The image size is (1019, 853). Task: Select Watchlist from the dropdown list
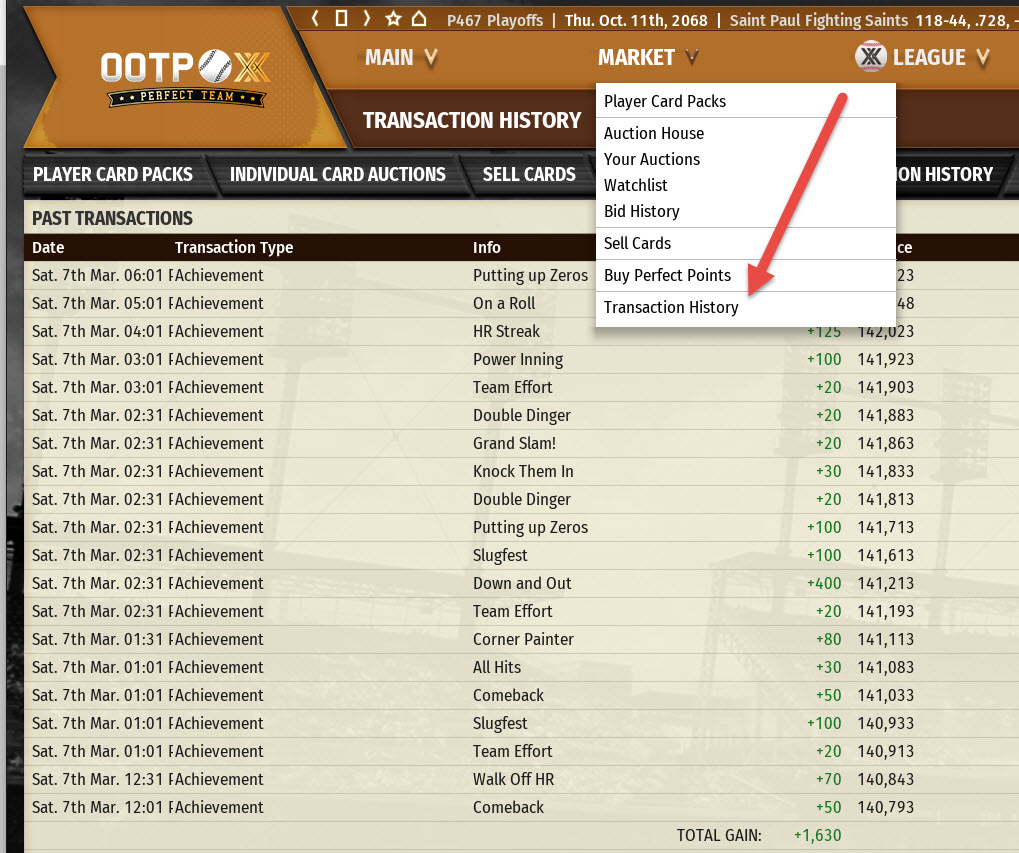636,185
